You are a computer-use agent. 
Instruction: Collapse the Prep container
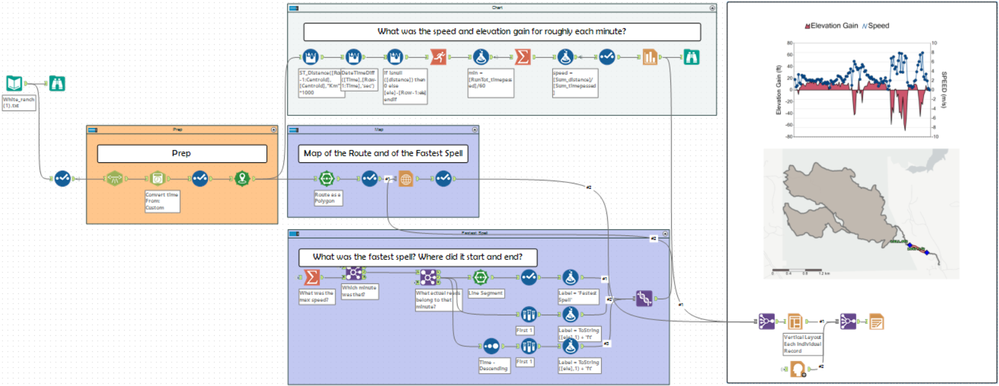[273, 129]
